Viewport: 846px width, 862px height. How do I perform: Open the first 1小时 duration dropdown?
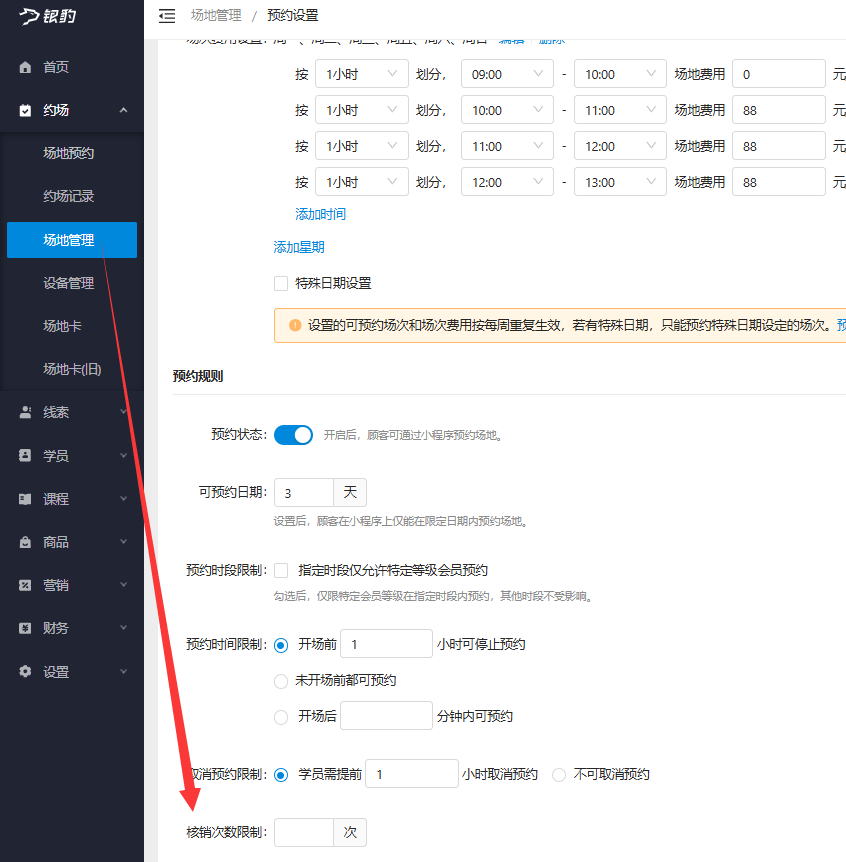(362, 73)
